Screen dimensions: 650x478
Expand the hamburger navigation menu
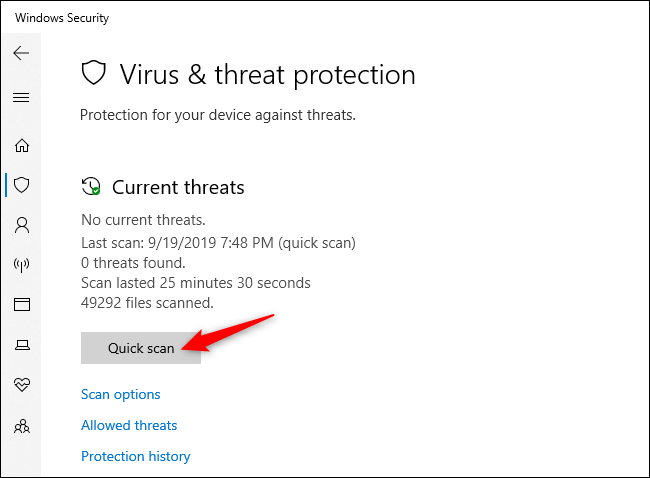[21, 97]
